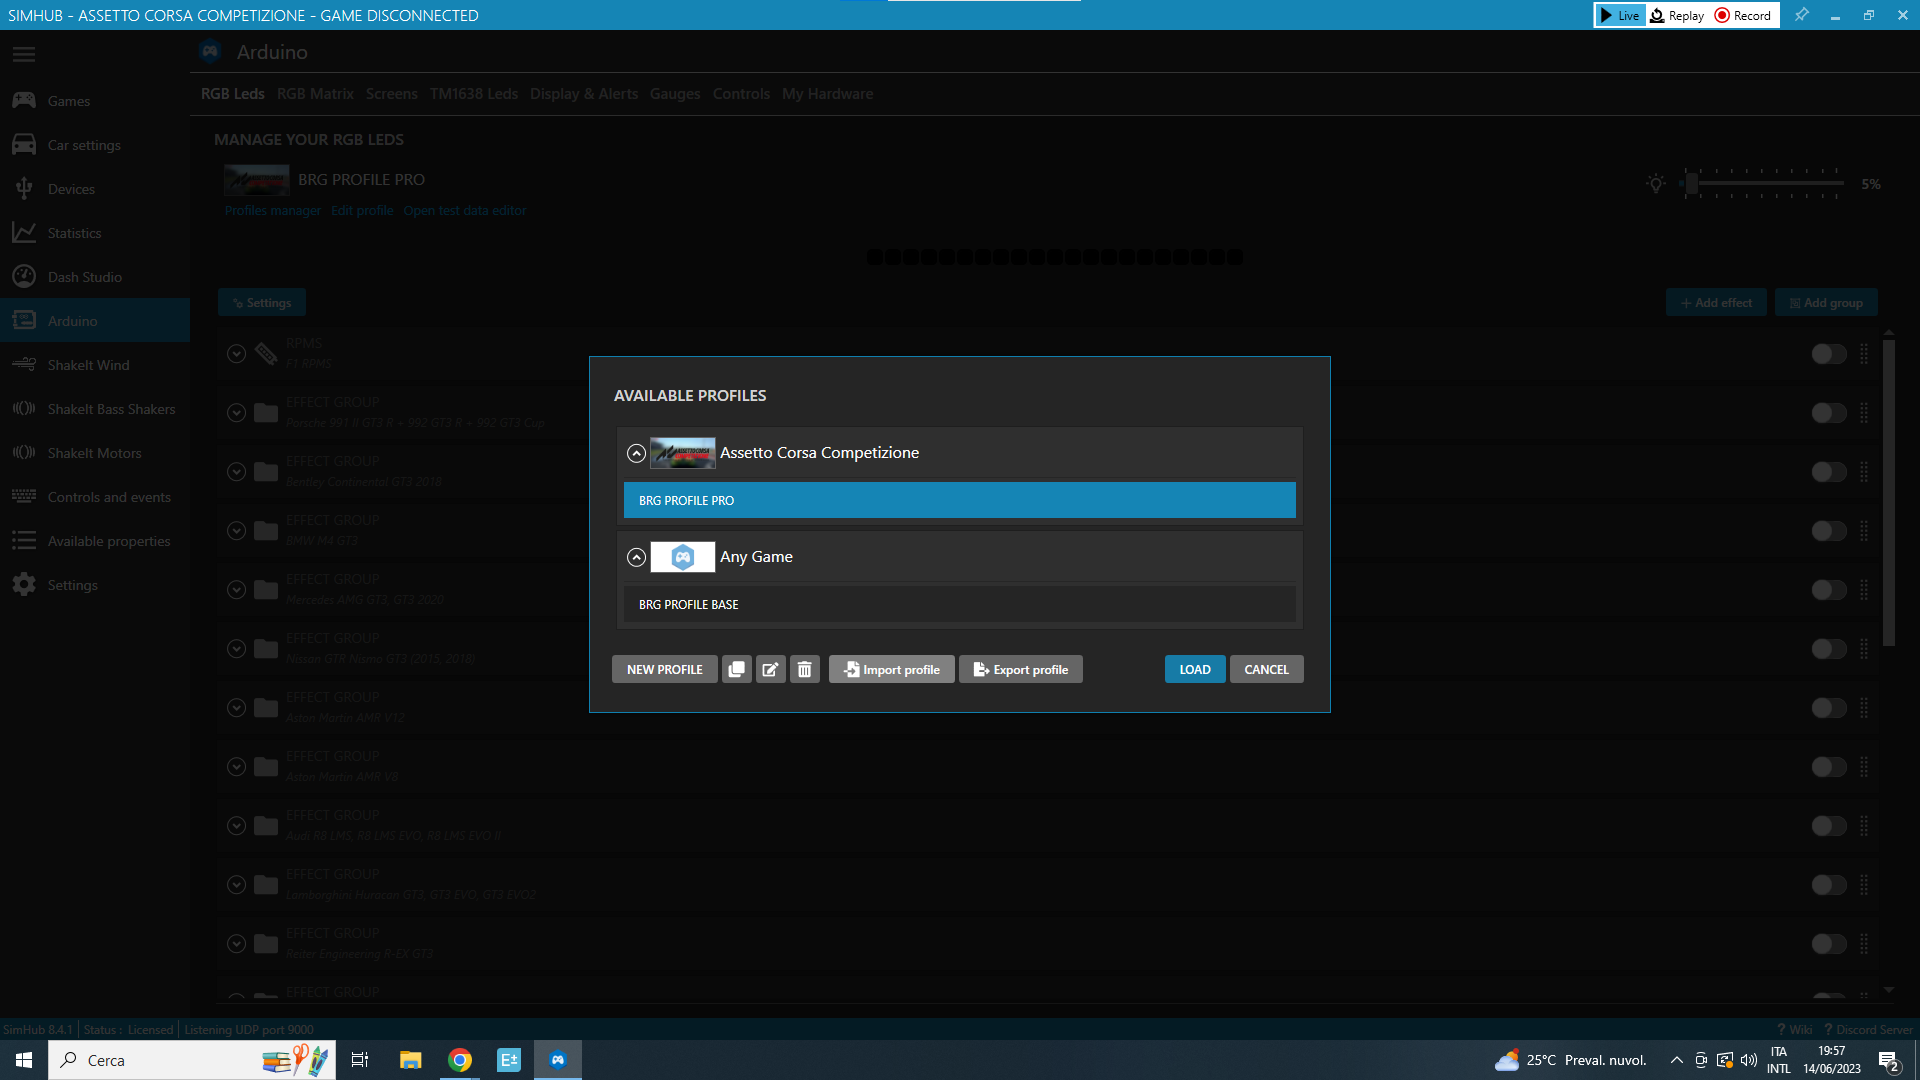
Task: Collapse the Any Game profile group
Action: pyautogui.click(x=636, y=557)
